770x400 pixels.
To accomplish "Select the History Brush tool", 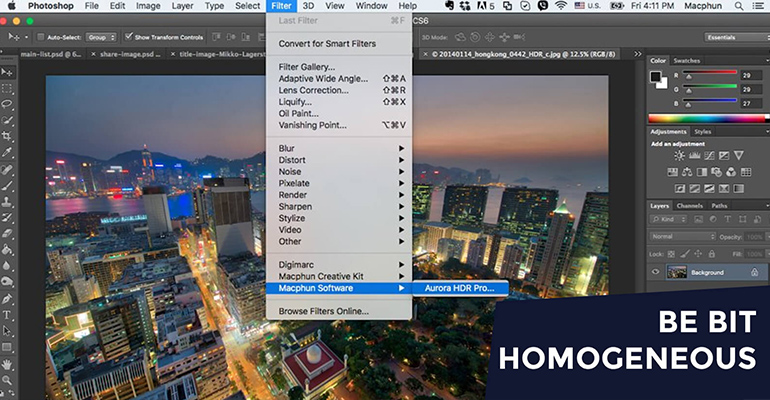I will (x=7, y=217).
